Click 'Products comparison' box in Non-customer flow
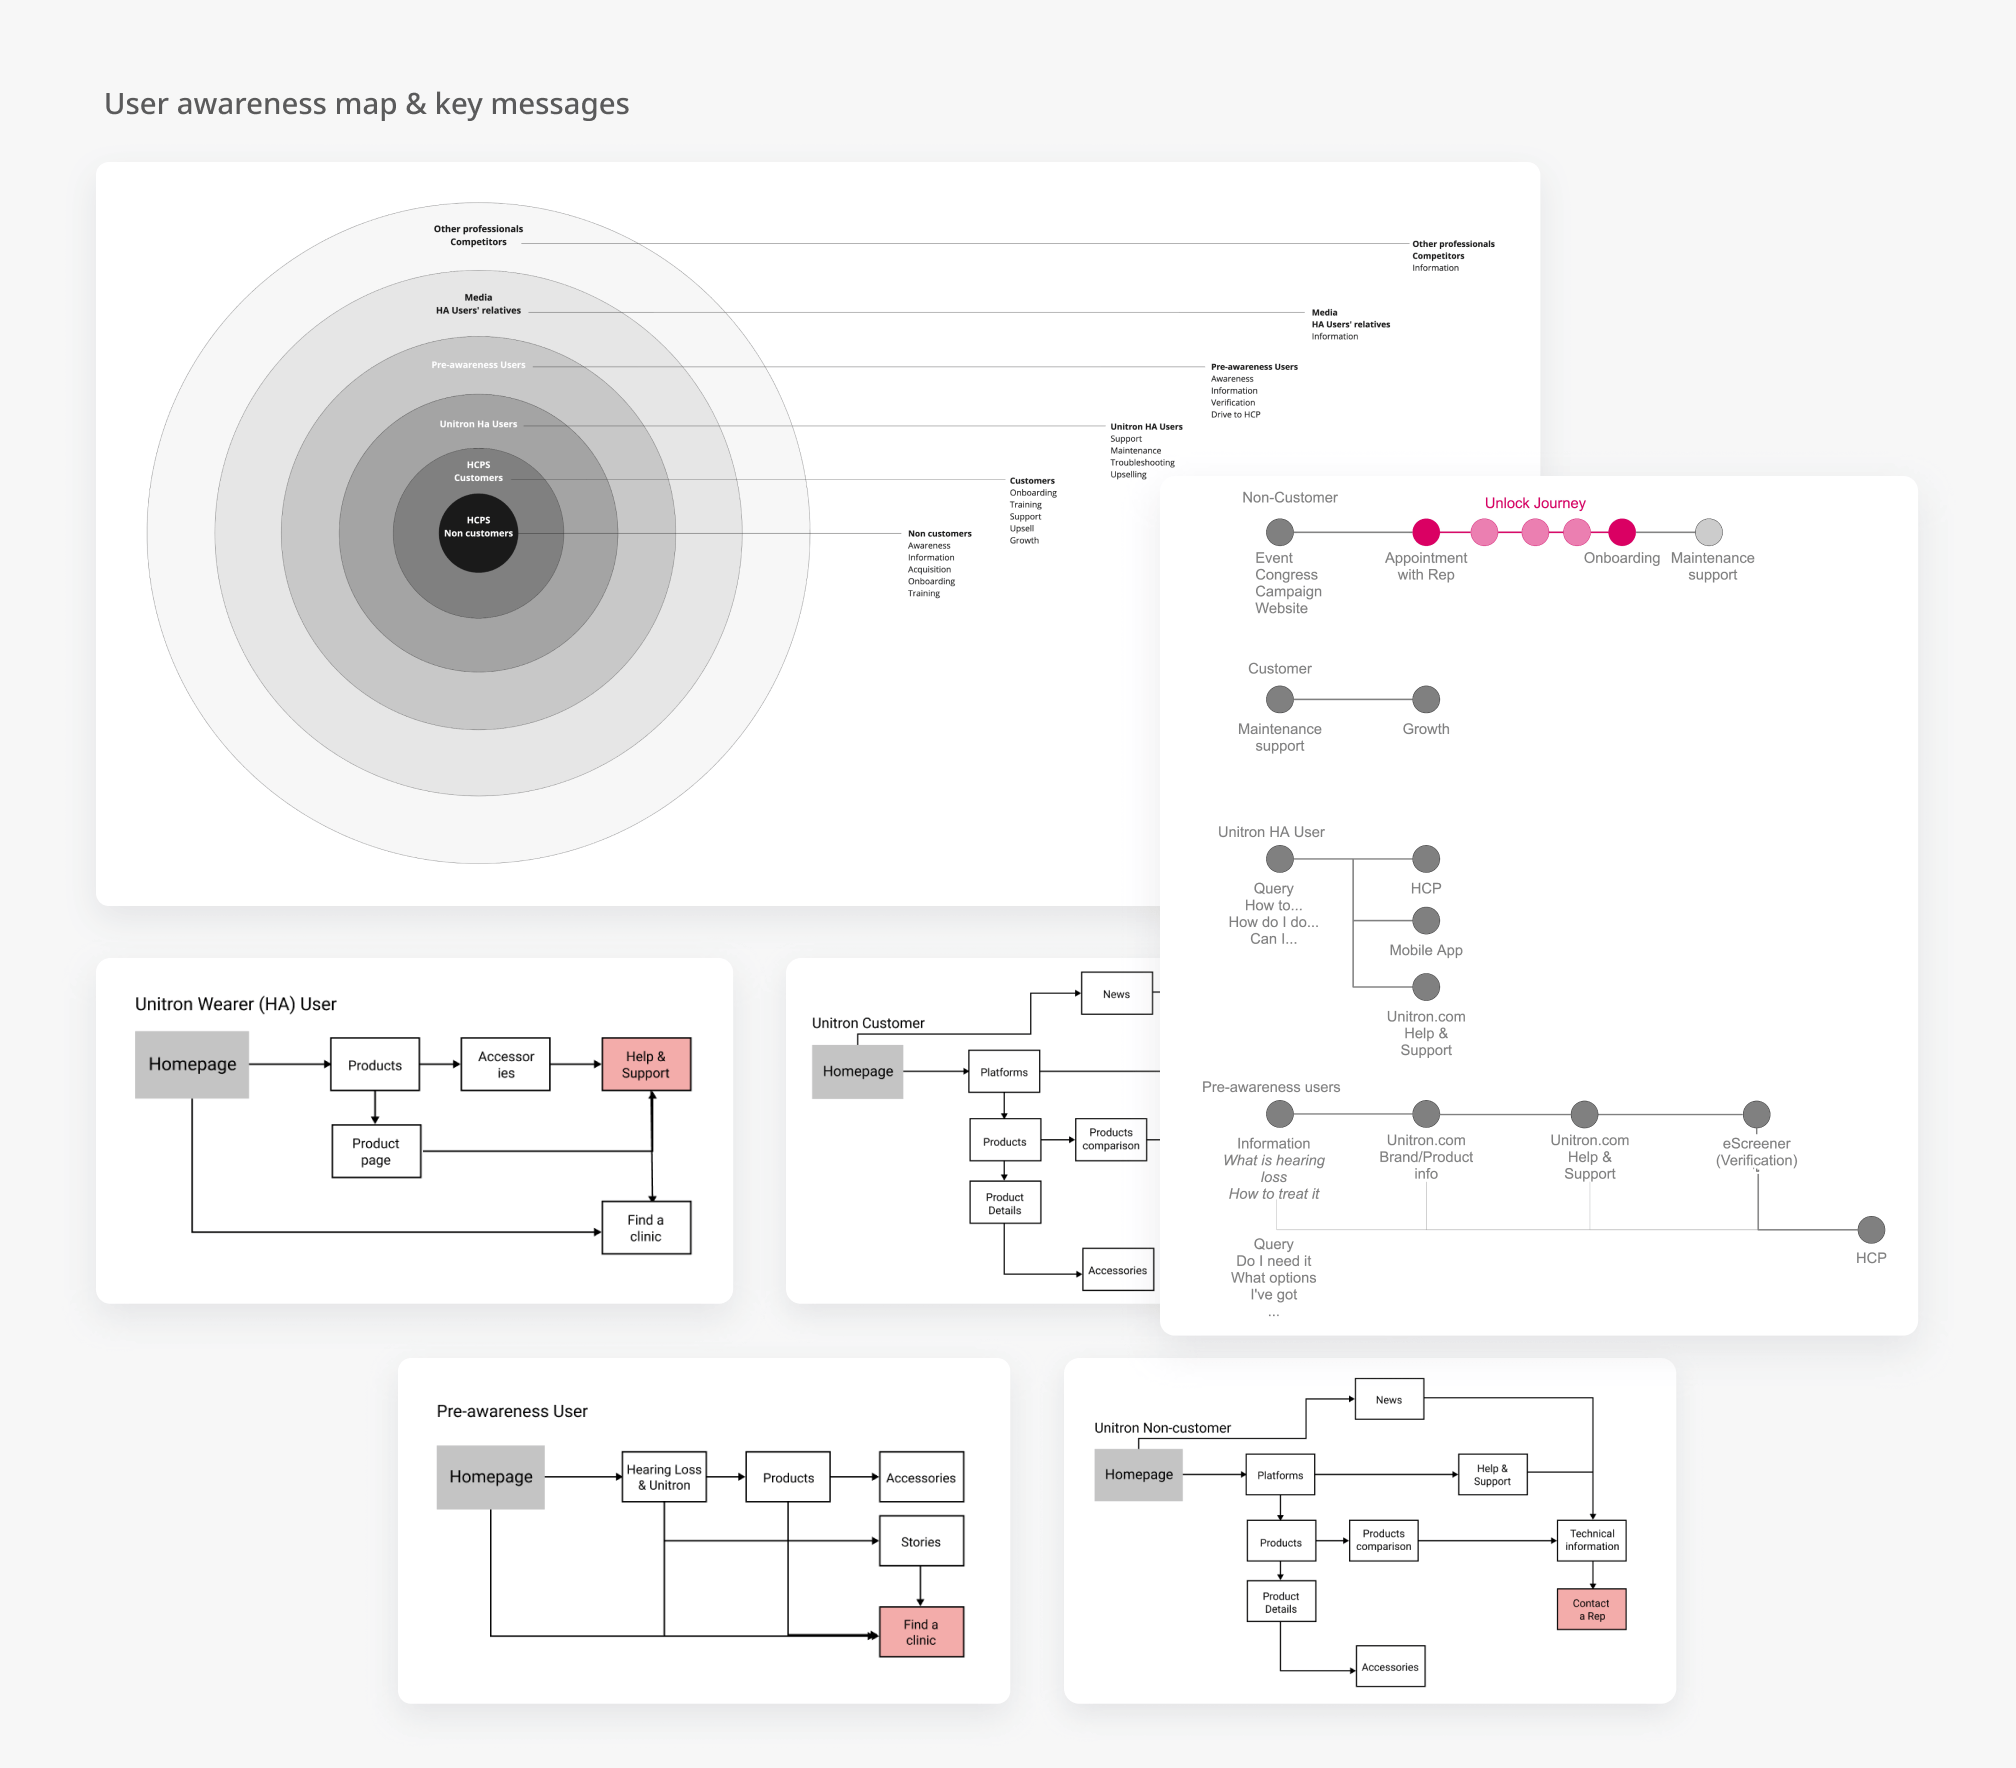 tap(1384, 1540)
